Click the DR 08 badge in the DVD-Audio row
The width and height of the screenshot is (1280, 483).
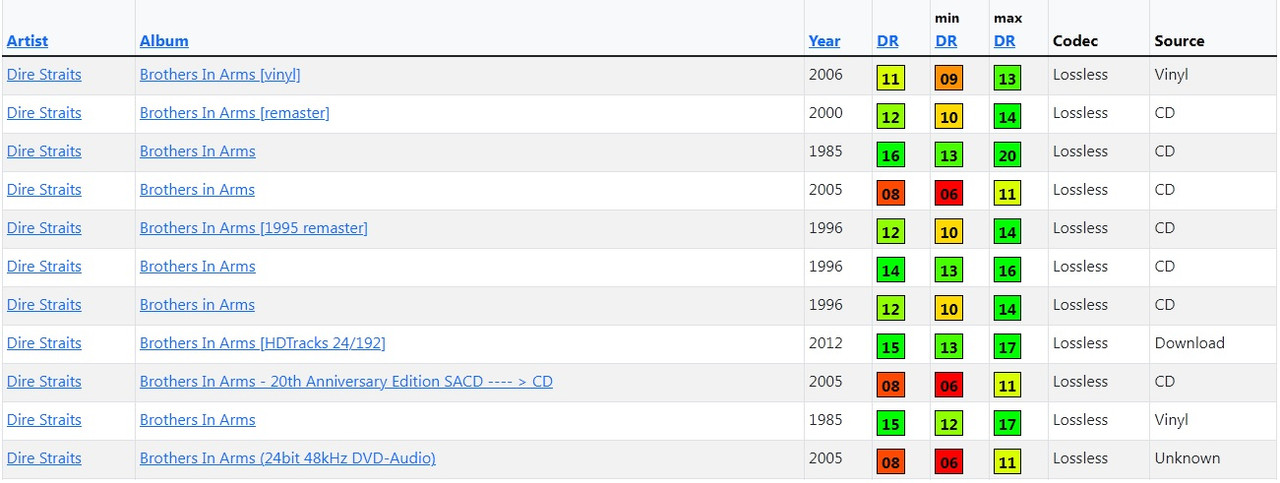891,462
